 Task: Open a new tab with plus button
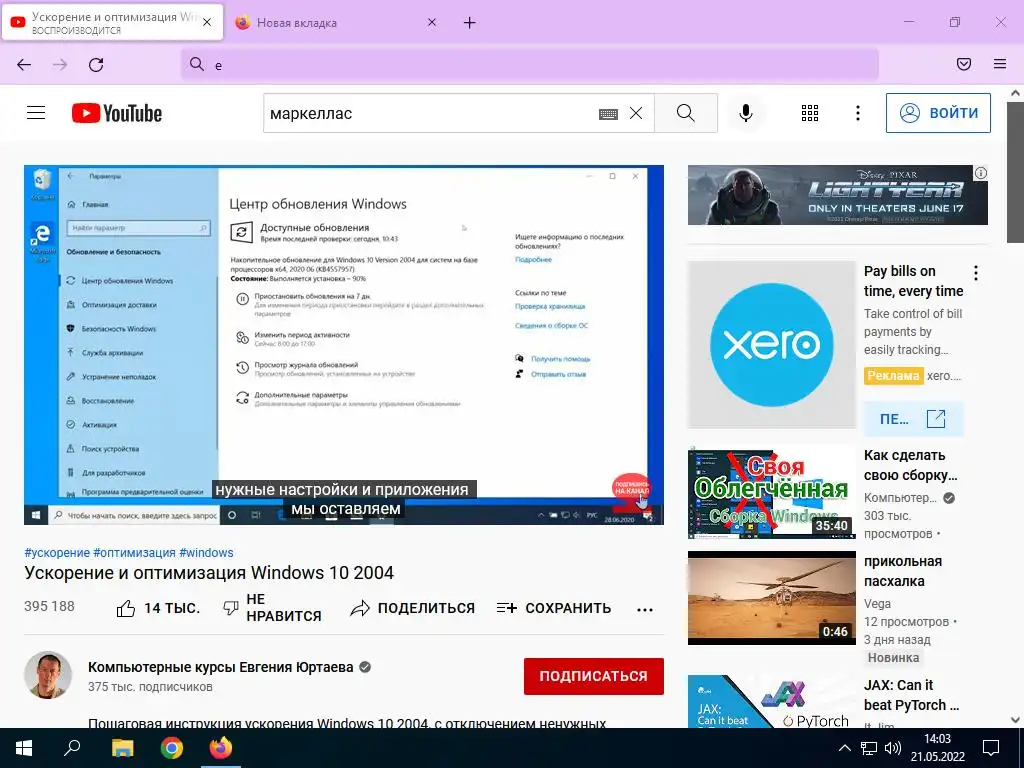470,23
